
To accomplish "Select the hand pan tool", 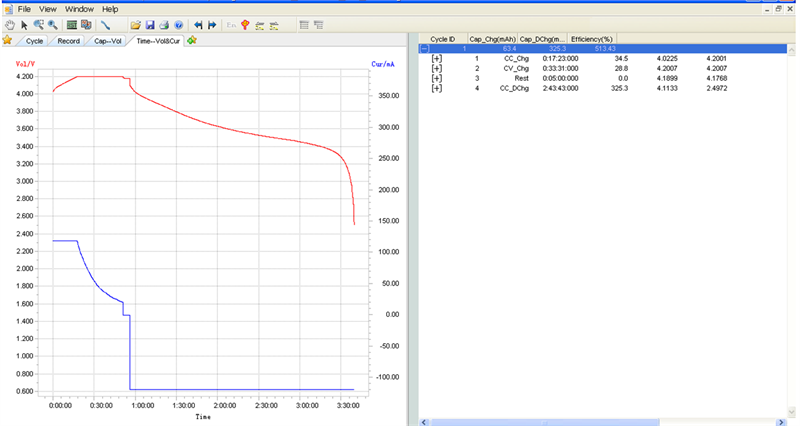I will [x=10, y=24].
